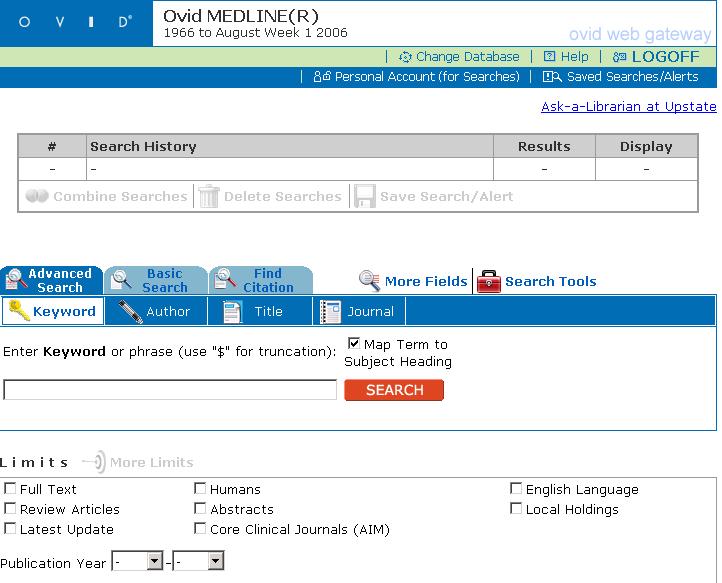Click the Change Database gear icon
This screenshot has height=583, width=722.
coord(405,57)
